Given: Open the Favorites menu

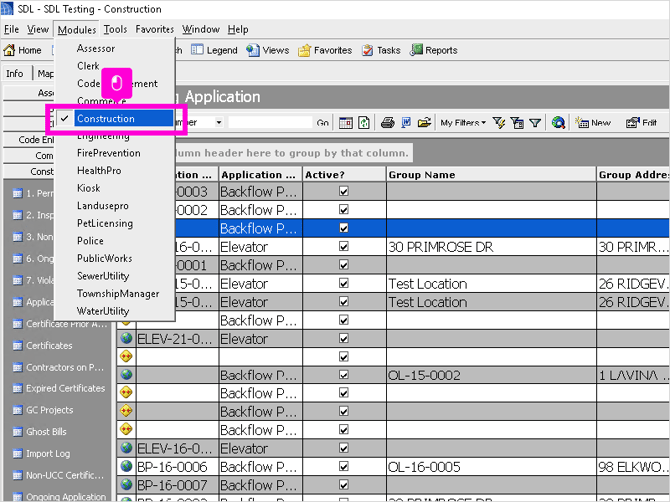Looking at the screenshot, I should click(x=155, y=29).
